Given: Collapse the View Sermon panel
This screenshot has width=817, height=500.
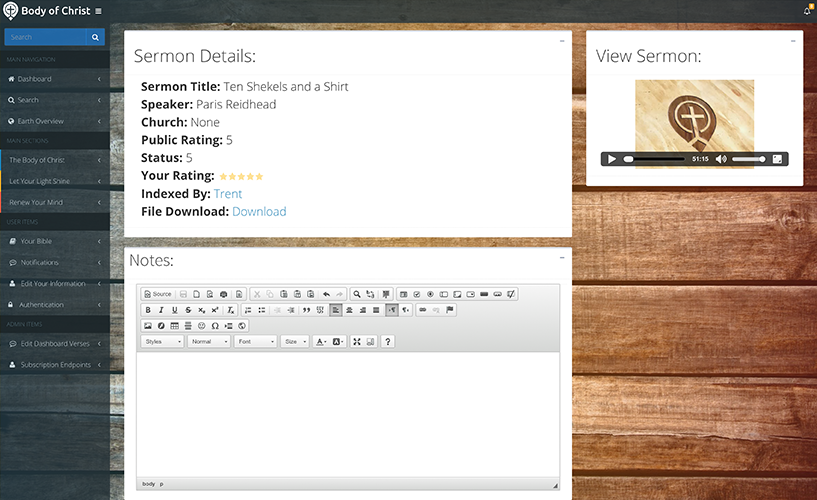Looking at the screenshot, I should pyautogui.click(x=793, y=41).
